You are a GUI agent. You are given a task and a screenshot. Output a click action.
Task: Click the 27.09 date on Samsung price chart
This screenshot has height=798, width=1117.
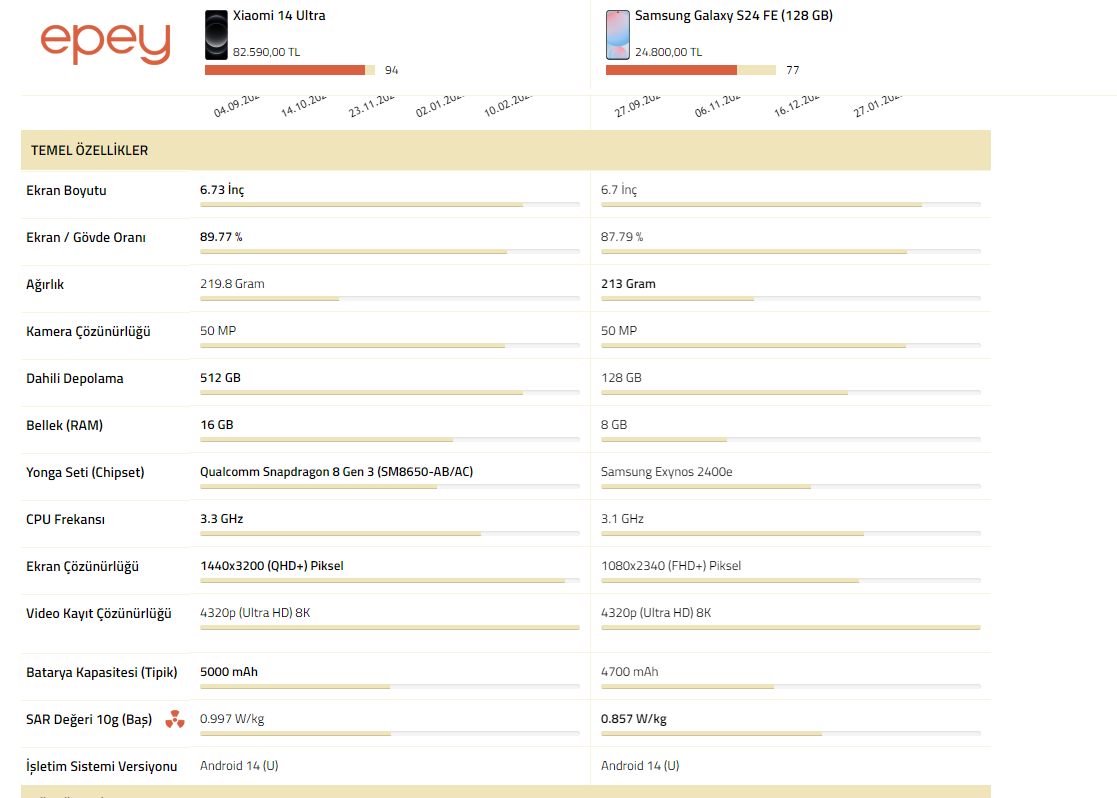pyautogui.click(x=638, y=105)
